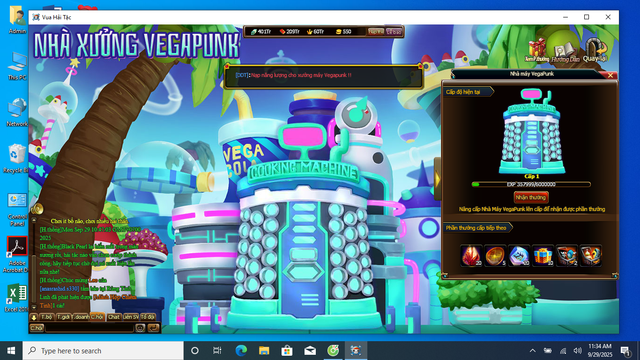The width and height of the screenshot is (640, 360).
Task: Click the VegaPunk factory thumbnail image
Action: [531, 131]
